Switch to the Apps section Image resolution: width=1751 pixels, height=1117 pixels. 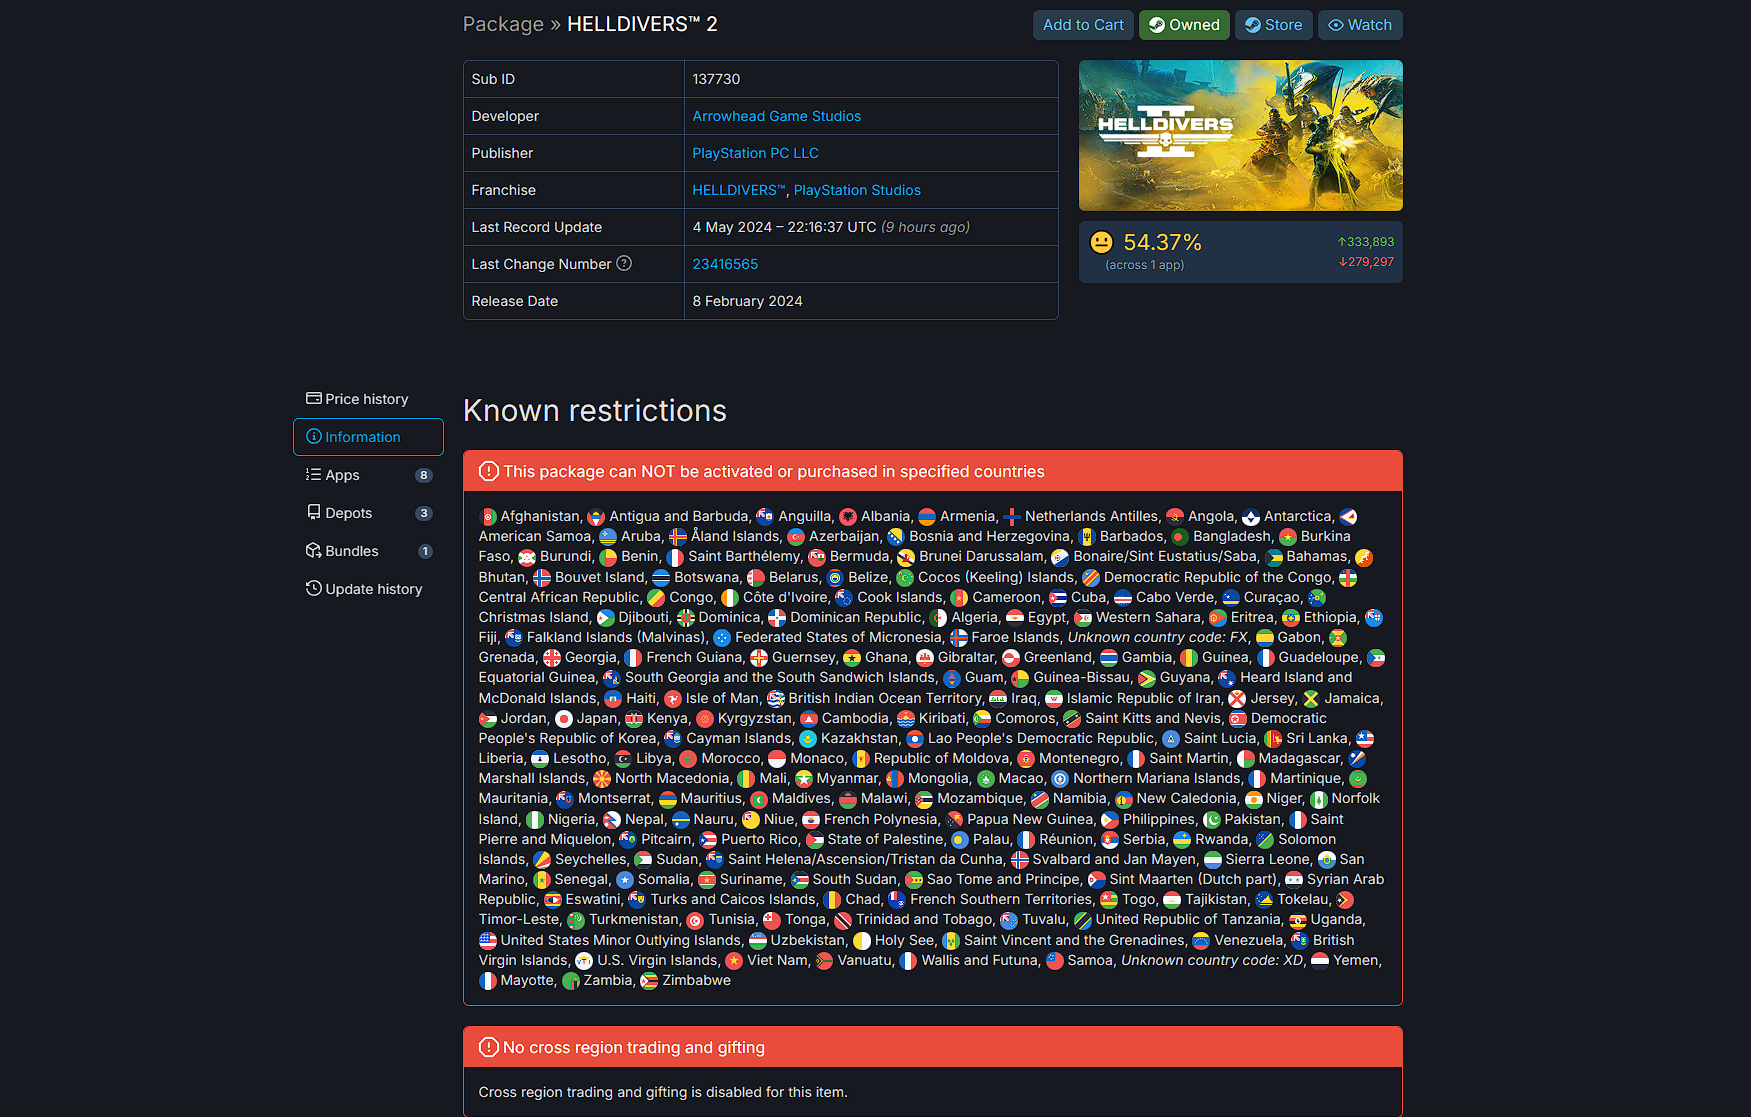(343, 475)
